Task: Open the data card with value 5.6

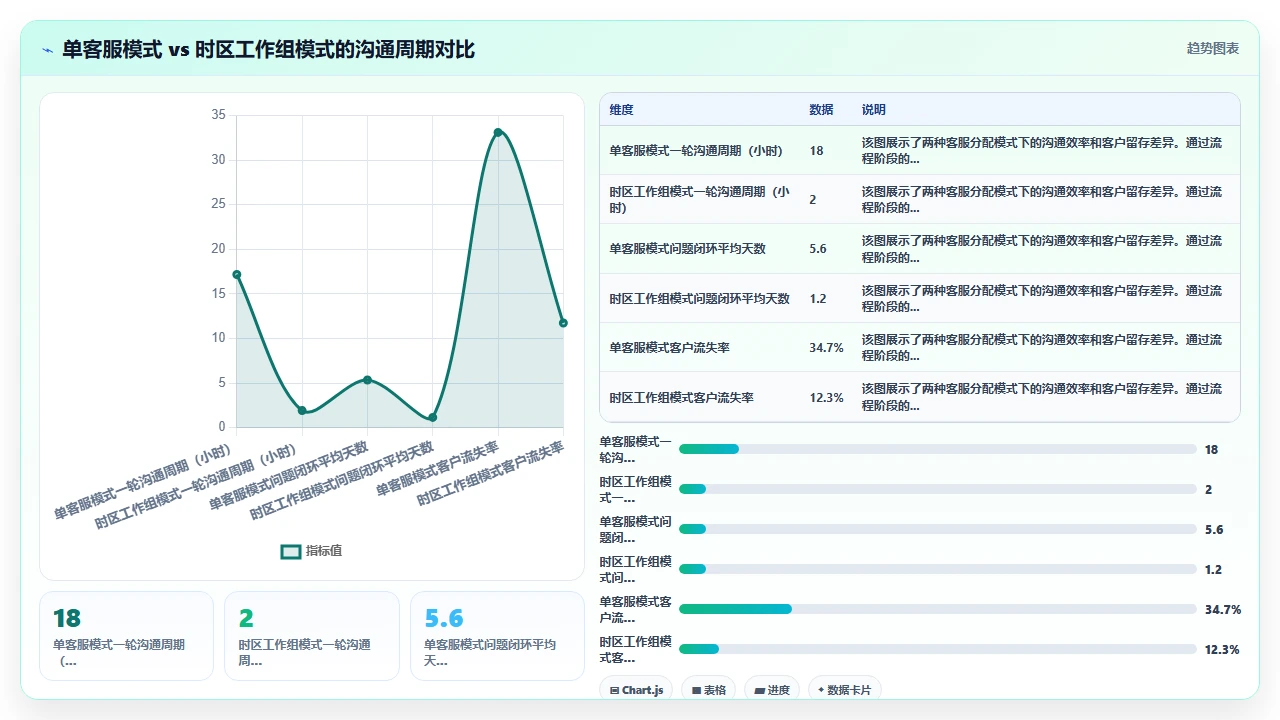Action: point(497,636)
